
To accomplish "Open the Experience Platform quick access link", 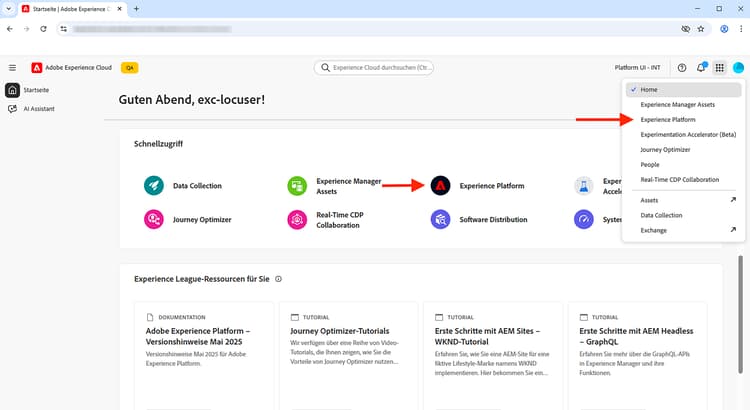I will click(492, 186).
